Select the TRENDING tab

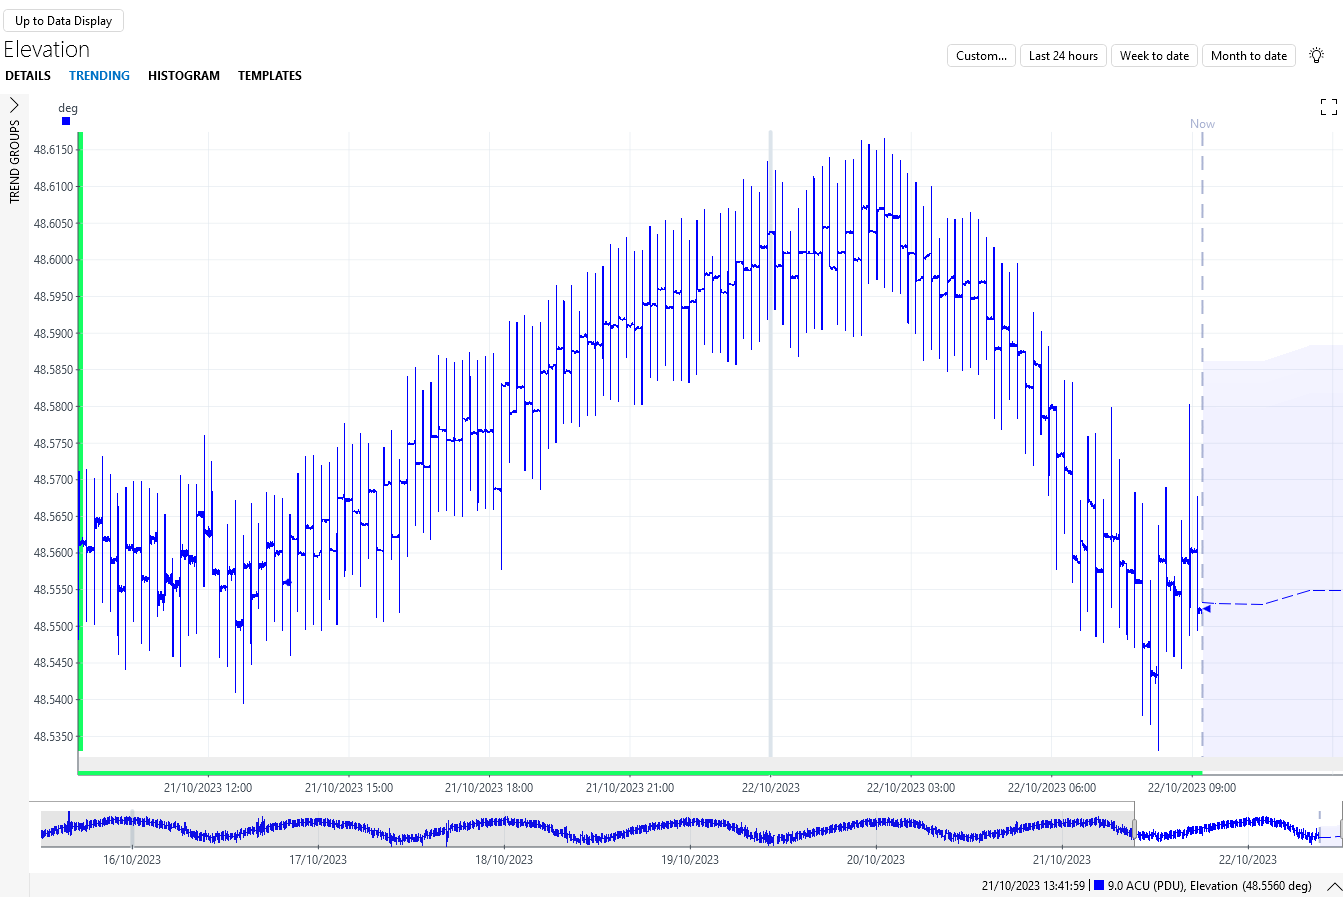point(99,76)
